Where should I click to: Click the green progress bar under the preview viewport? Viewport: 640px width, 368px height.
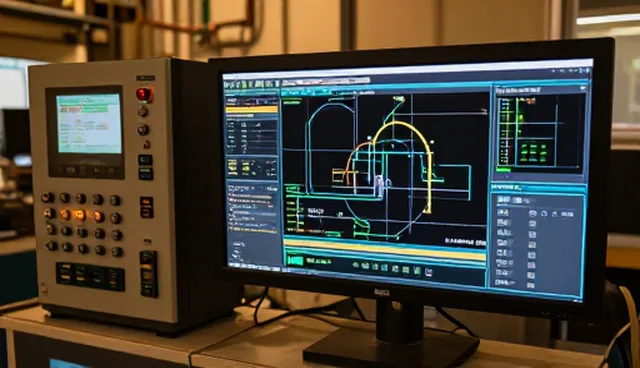tap(503, 170)
